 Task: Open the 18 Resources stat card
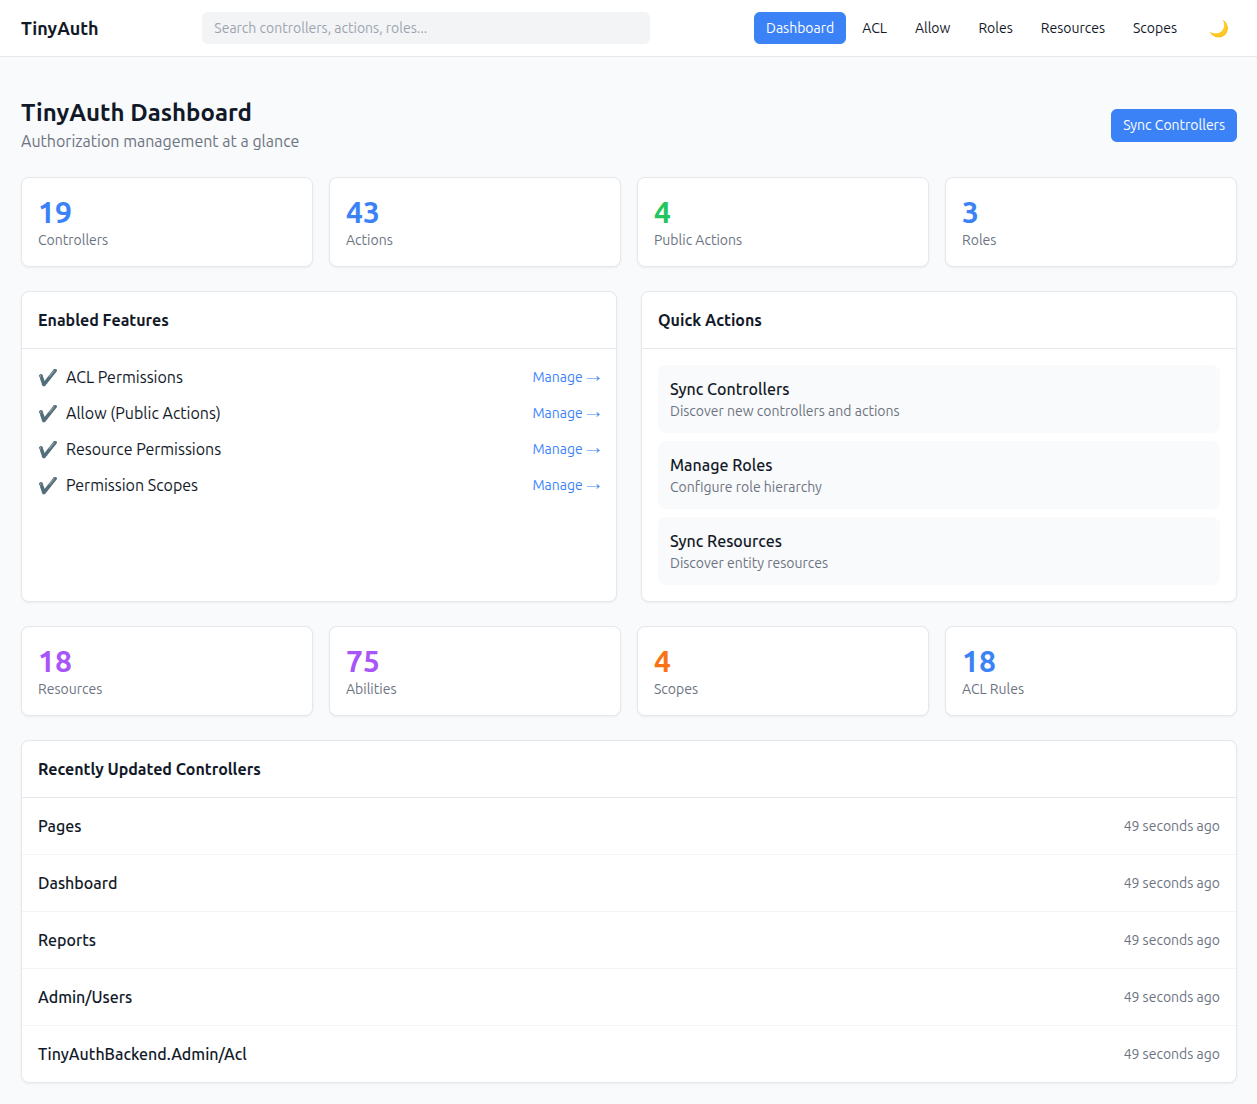pyautogui.click(x=167, y=671)
